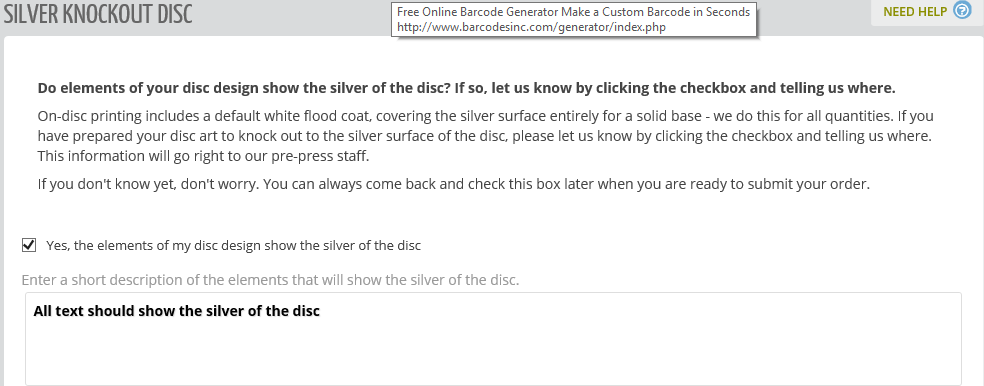Viewport: 984px width, 386px height.
Task: Click the 'pre-press staff' sentence line
Action: coord(203,156)
